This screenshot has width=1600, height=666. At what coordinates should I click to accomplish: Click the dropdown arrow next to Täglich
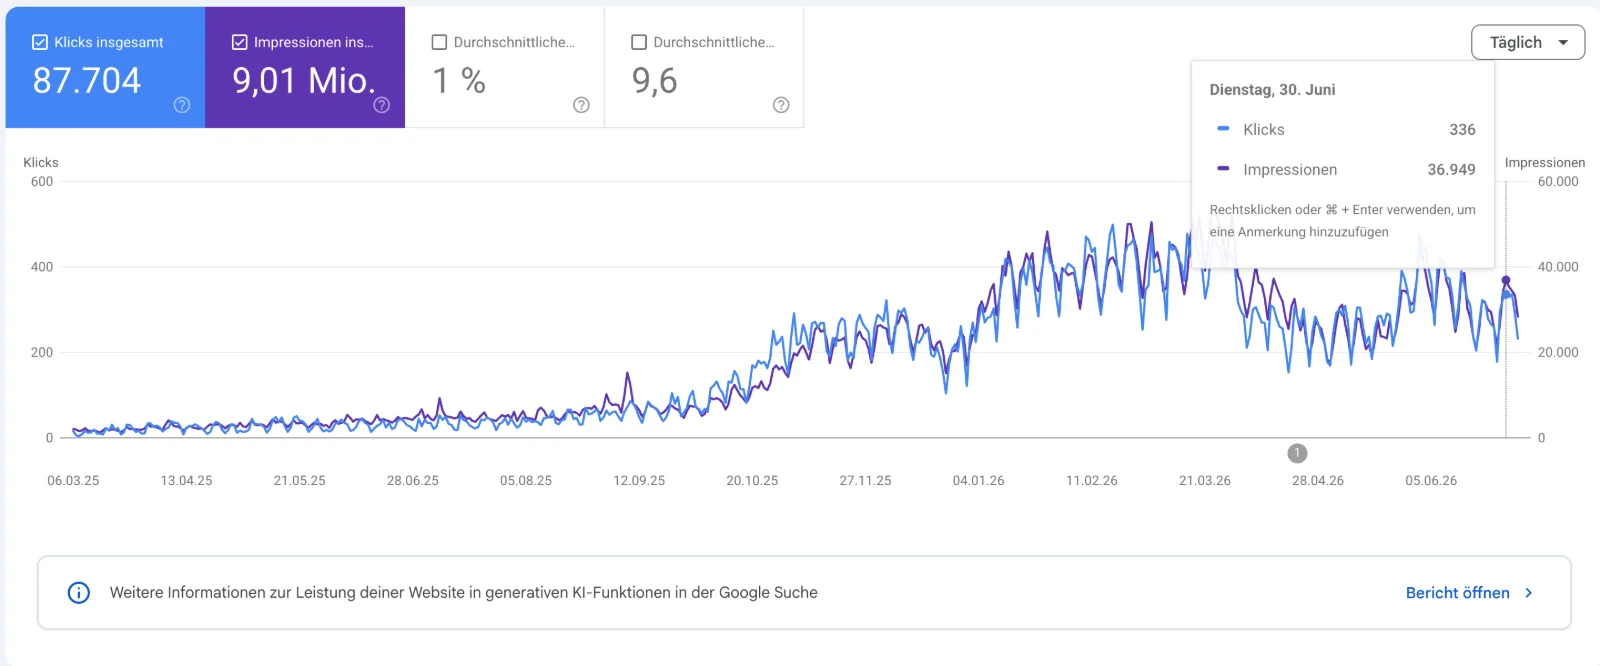click(x=1563, y=43)
